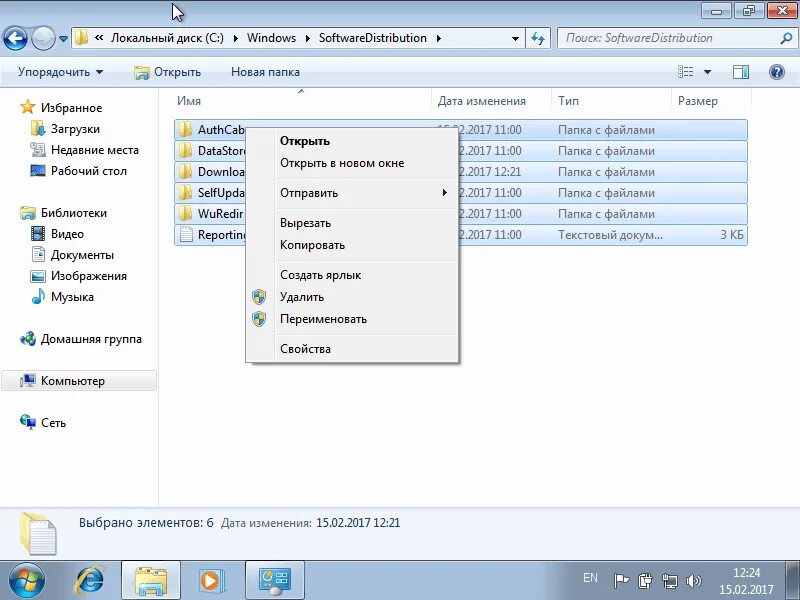Click the volume speaker tray icon
Image resolution: width=800 pixels, height=600 pixels.
pos(693,581)
